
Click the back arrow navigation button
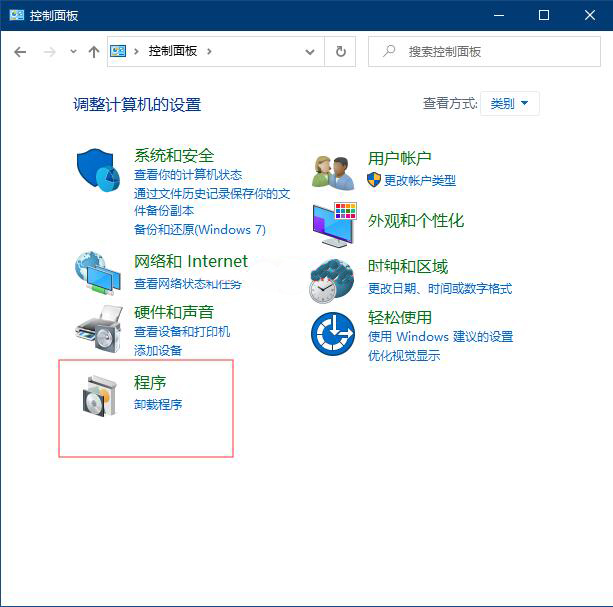point(20,52)
